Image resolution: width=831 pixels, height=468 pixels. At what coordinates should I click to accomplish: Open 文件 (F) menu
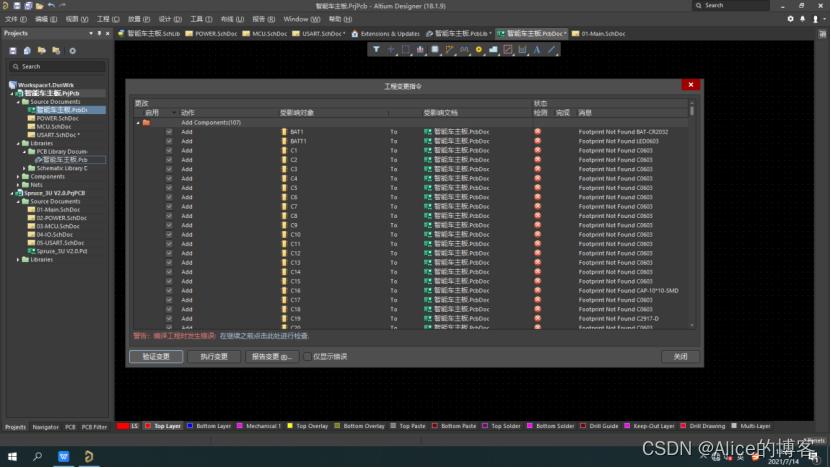pyautogui.click(x=15, y=19)
